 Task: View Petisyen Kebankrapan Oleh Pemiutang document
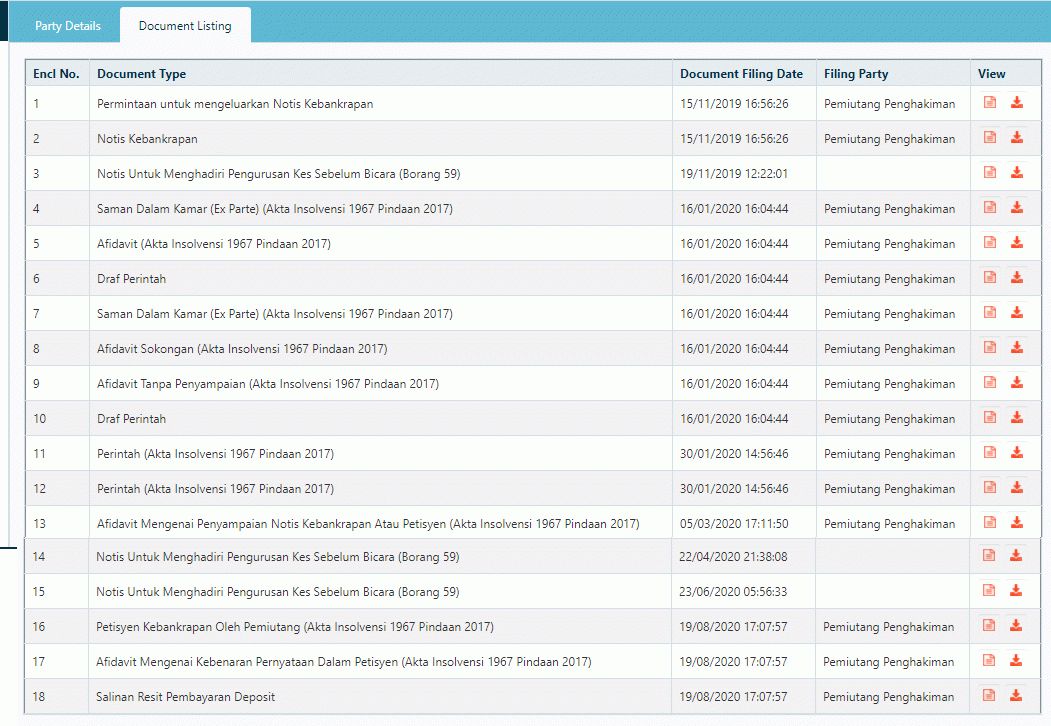[x=989, y=626]
